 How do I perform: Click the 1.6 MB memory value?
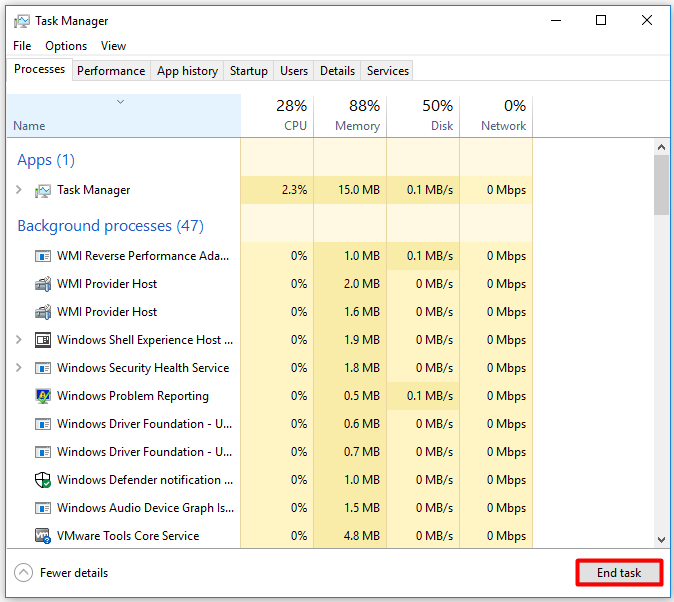pos(362,312)
